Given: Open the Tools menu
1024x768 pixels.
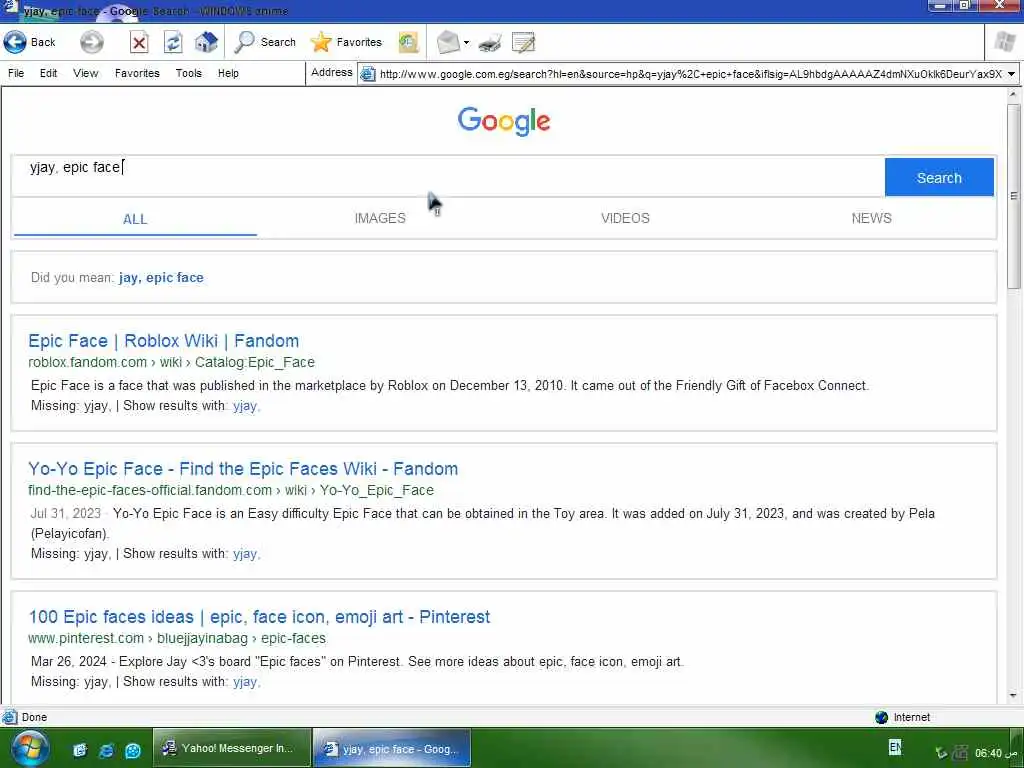Looking at the screenshot, I should pos(189,73).
